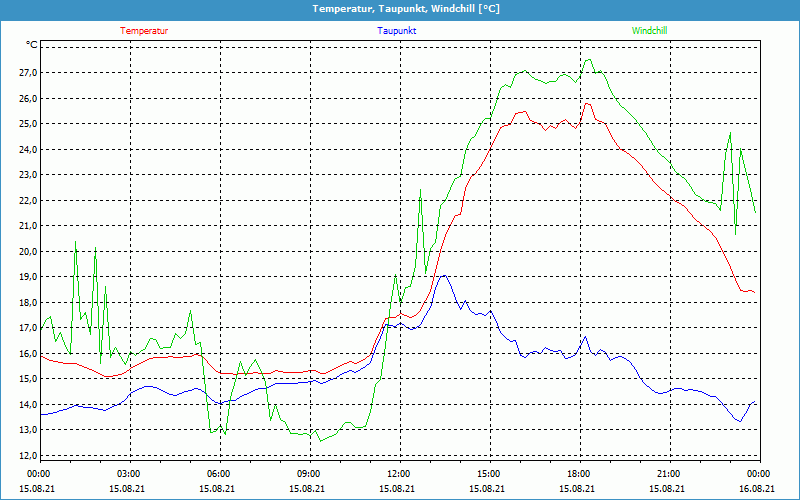Click the 06:00 time axis label
The image size is (800, 500).
pyautogui.click(x=219, y=474)
